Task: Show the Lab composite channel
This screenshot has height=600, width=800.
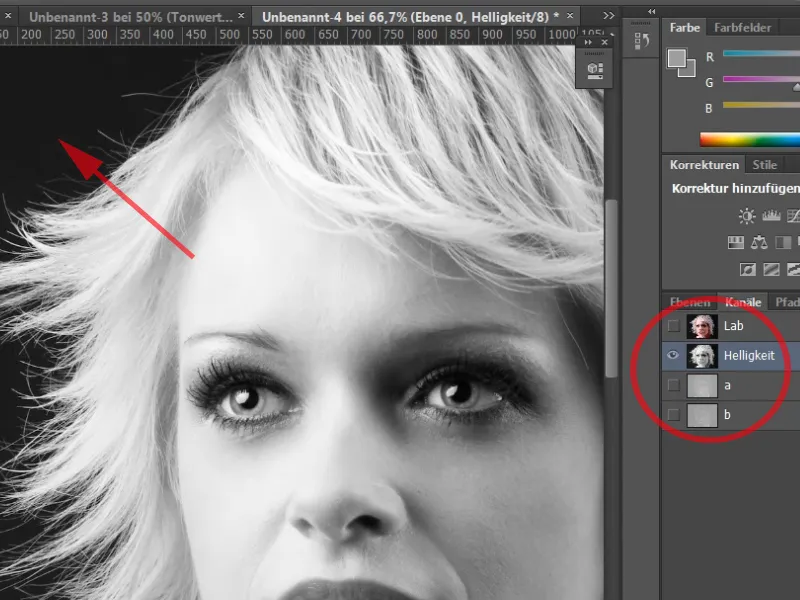Action: [673, 326]
